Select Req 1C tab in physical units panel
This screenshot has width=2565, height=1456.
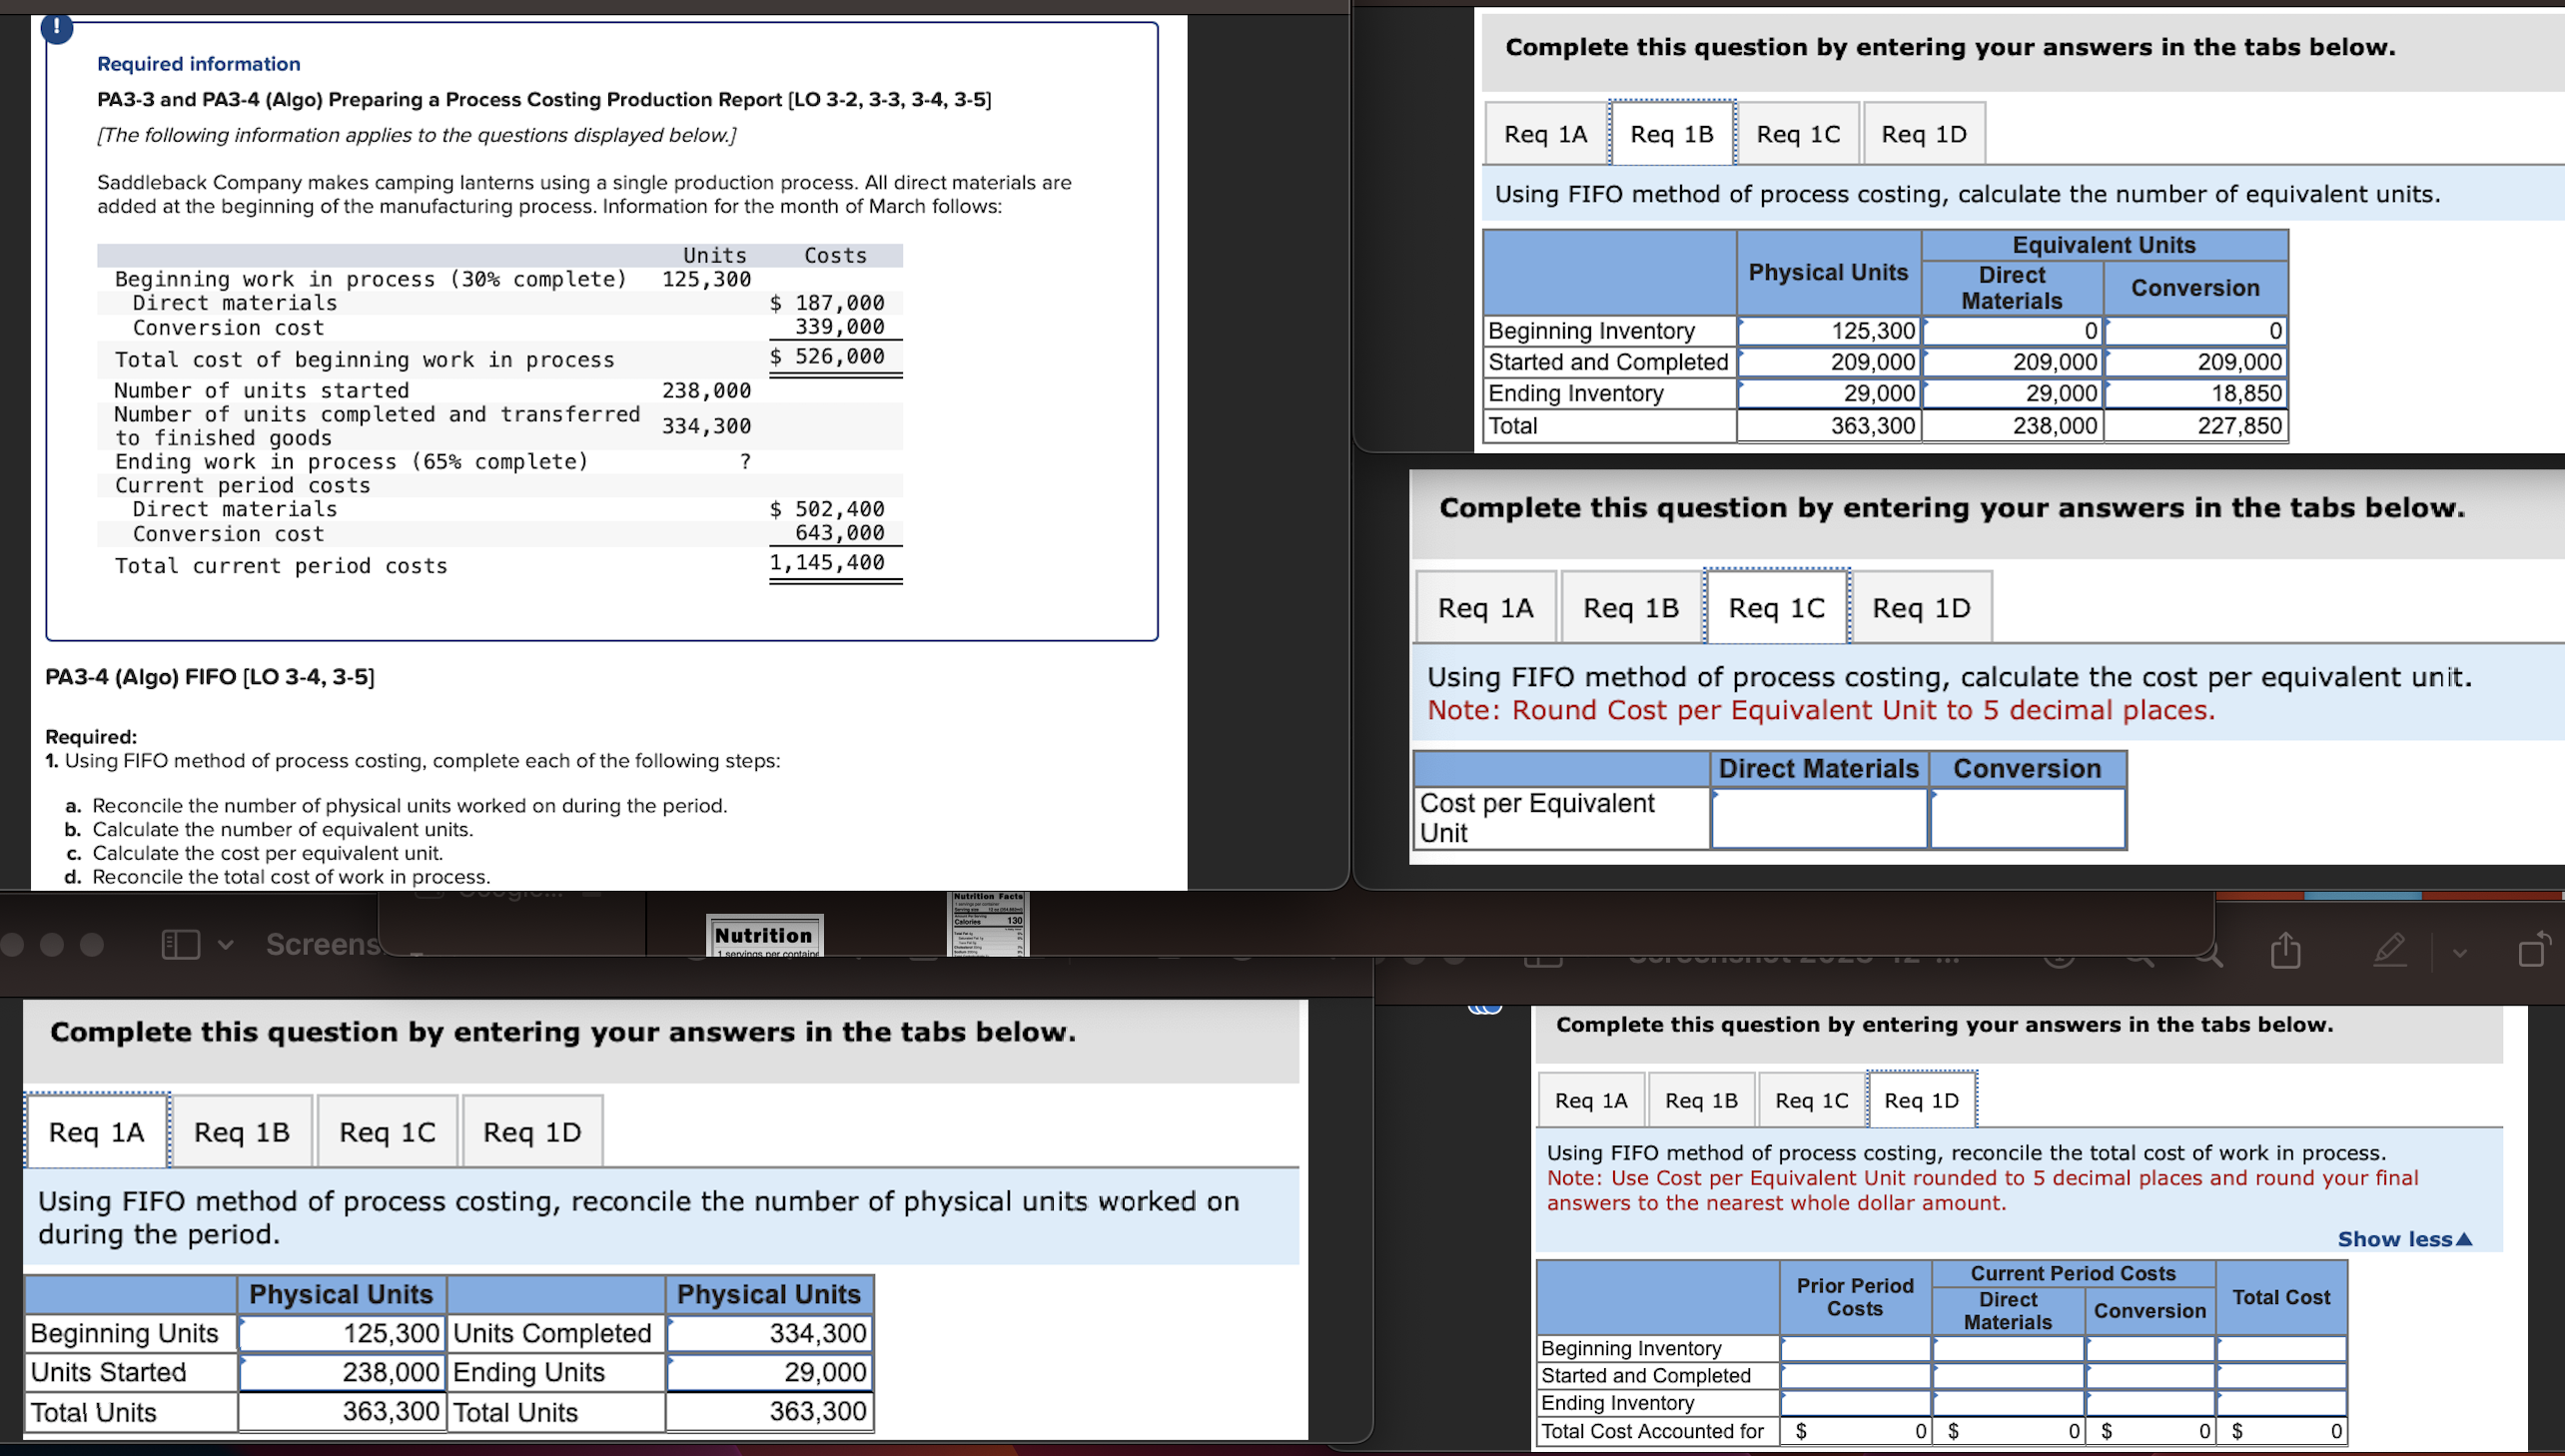point(387,1132)
